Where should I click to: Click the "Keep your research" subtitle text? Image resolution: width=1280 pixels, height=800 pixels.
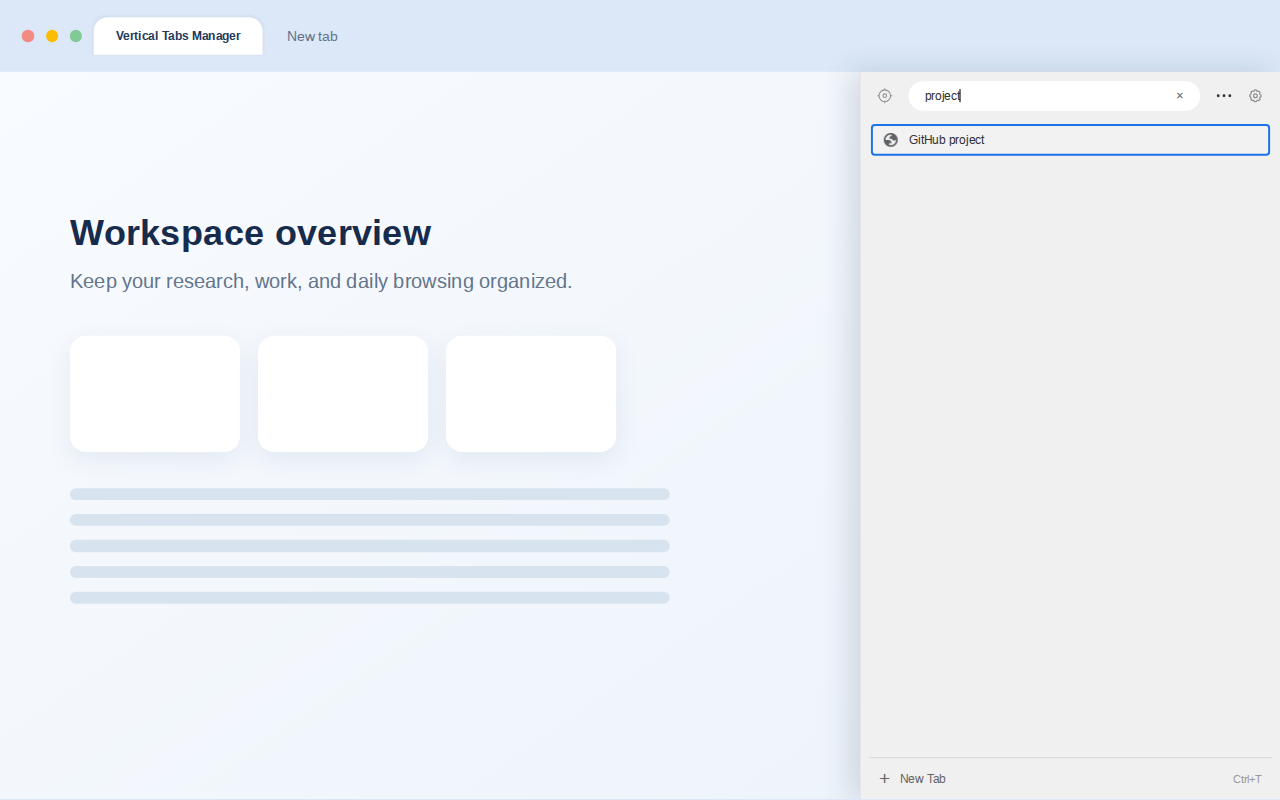tap(321, 281)
